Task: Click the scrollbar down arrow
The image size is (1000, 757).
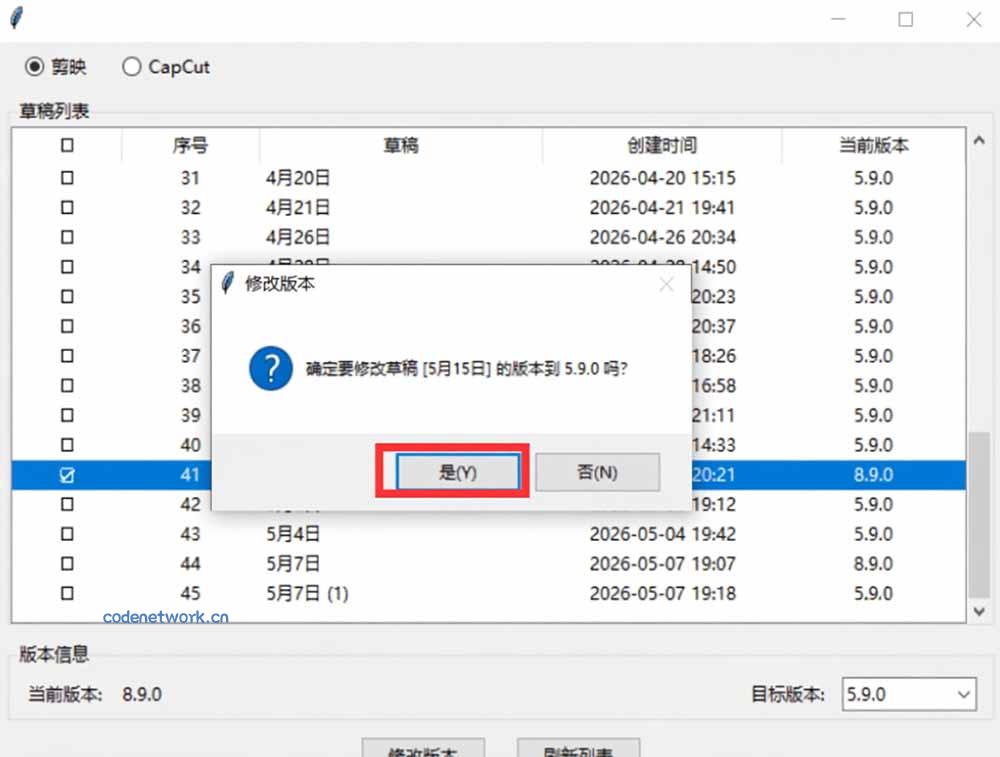Action: [979, 612]
